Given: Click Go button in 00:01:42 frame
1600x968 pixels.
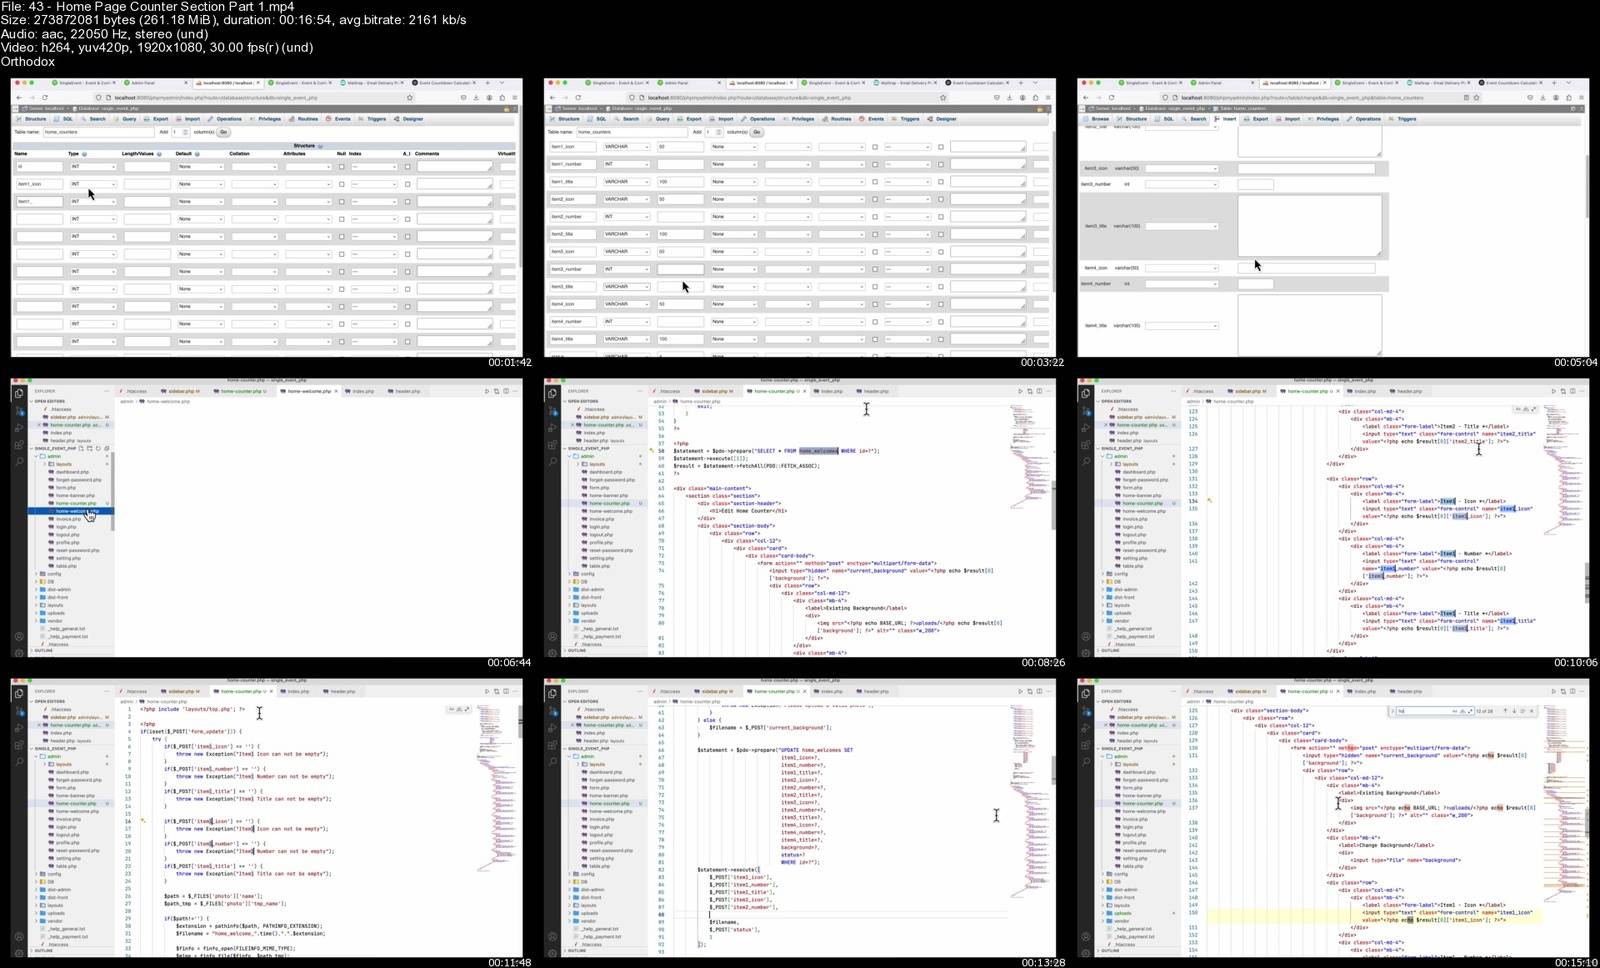Looking at the screenshot, I should tap(223, 132).
